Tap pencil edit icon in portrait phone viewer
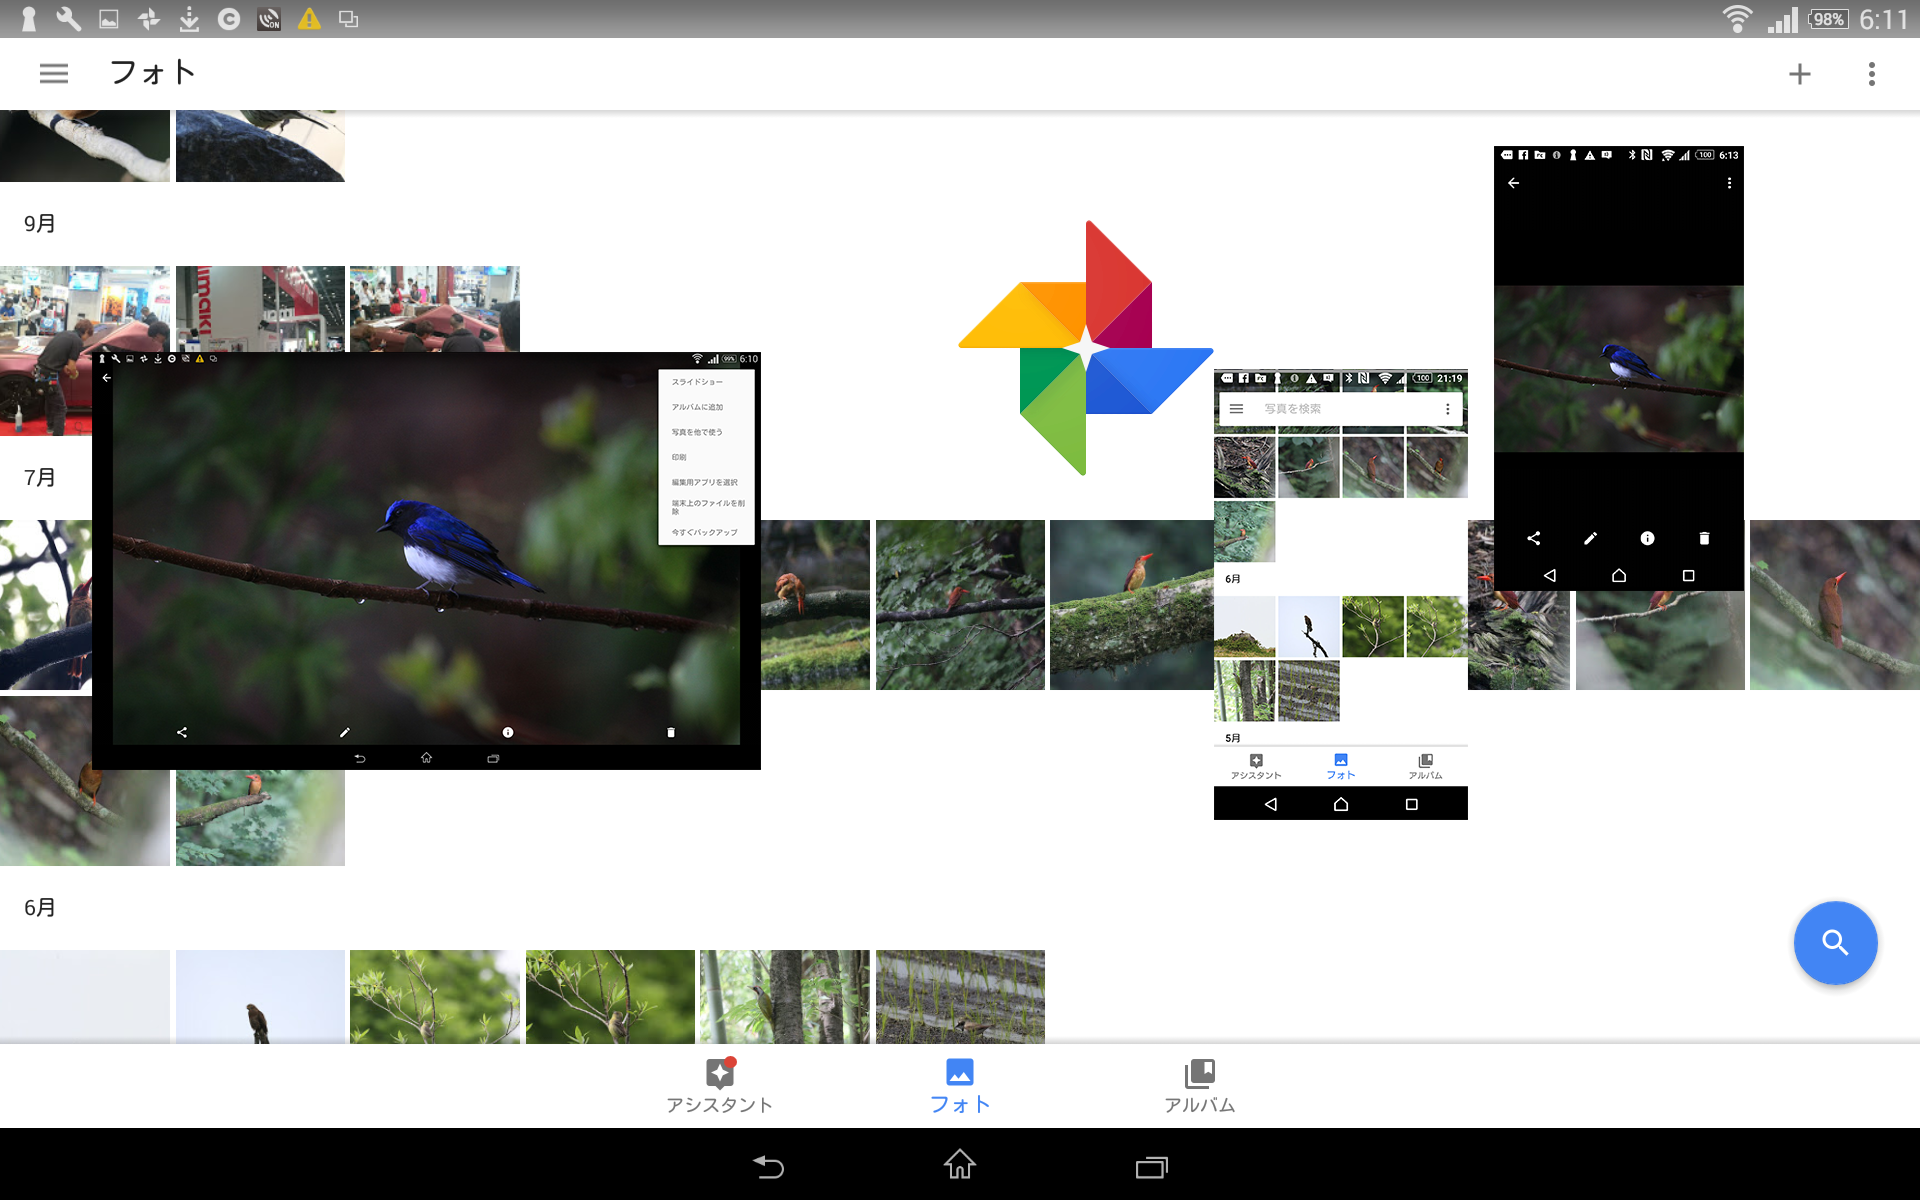 (1591, 538)
